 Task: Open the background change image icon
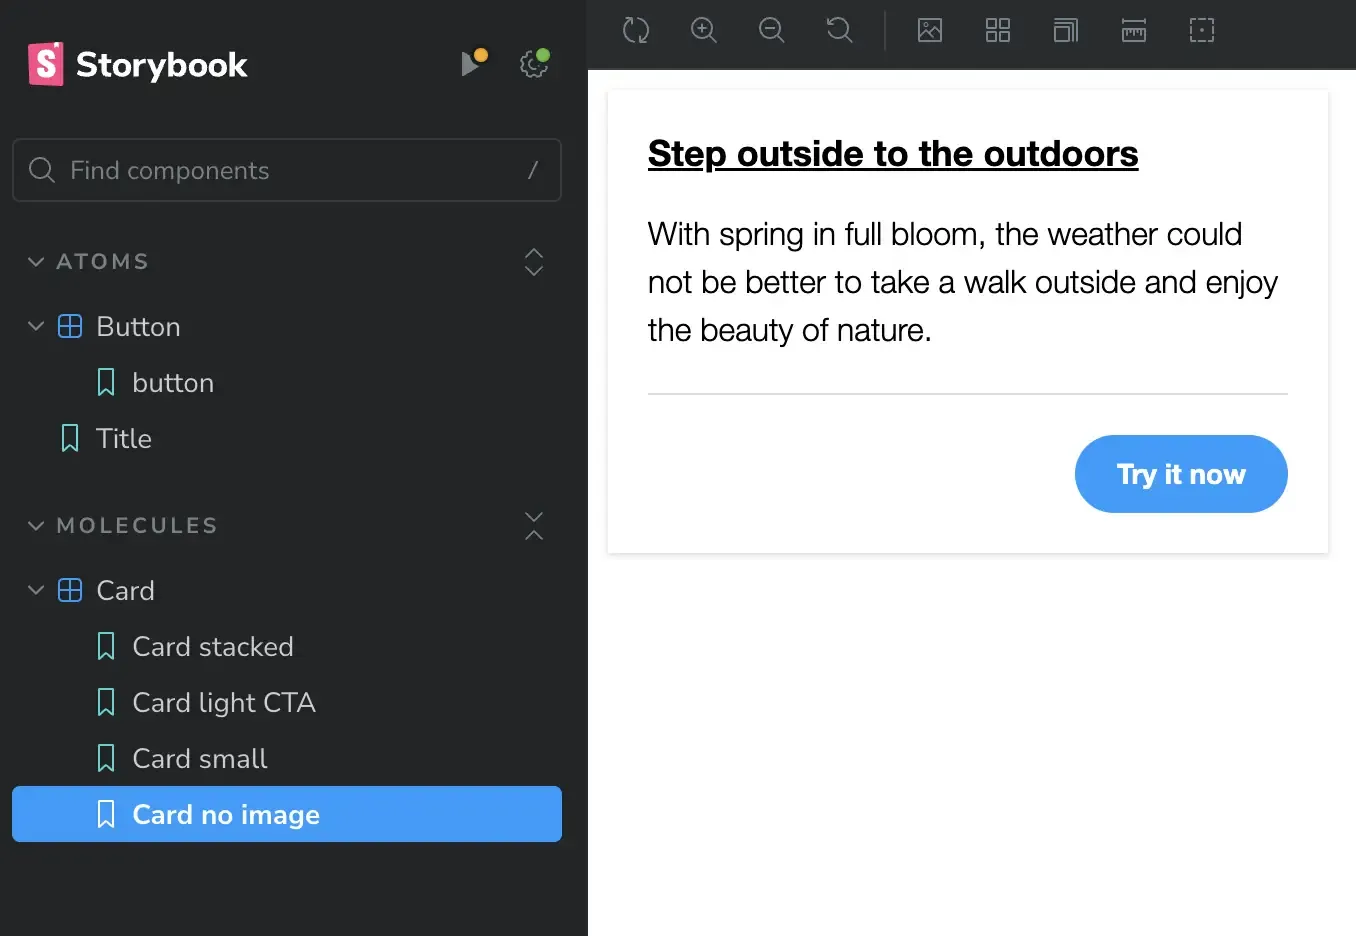coord(930,30)
